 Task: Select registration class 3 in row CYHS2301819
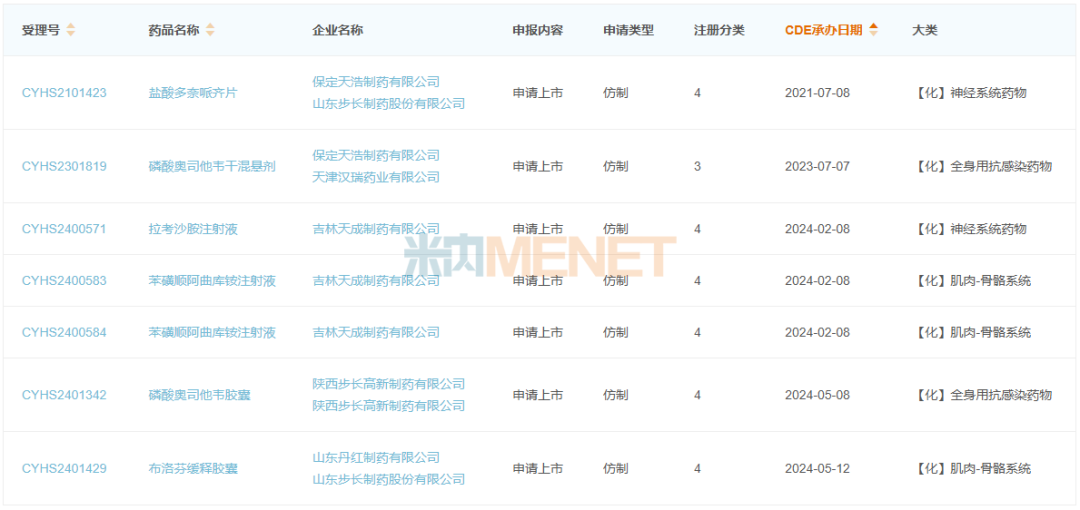pyautogui.click(x=697, y=166)
